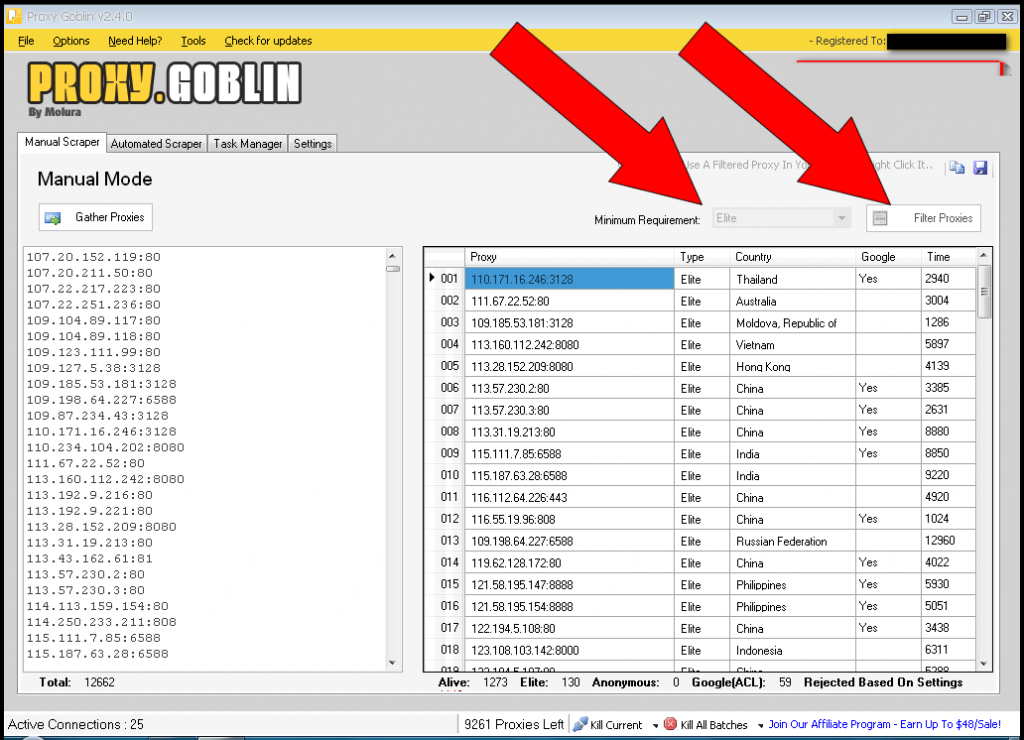Viewport: 1024px width, 740px height.
Task: Click the Proxy Goblin title bar icon
Action: tap(14, 16)
